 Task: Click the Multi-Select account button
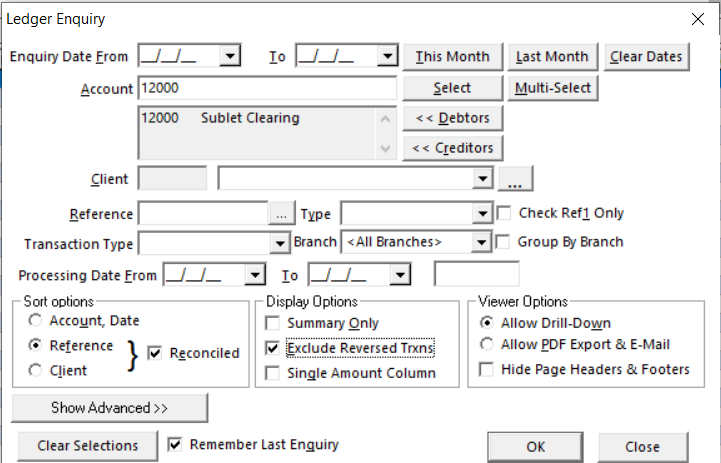553,88
